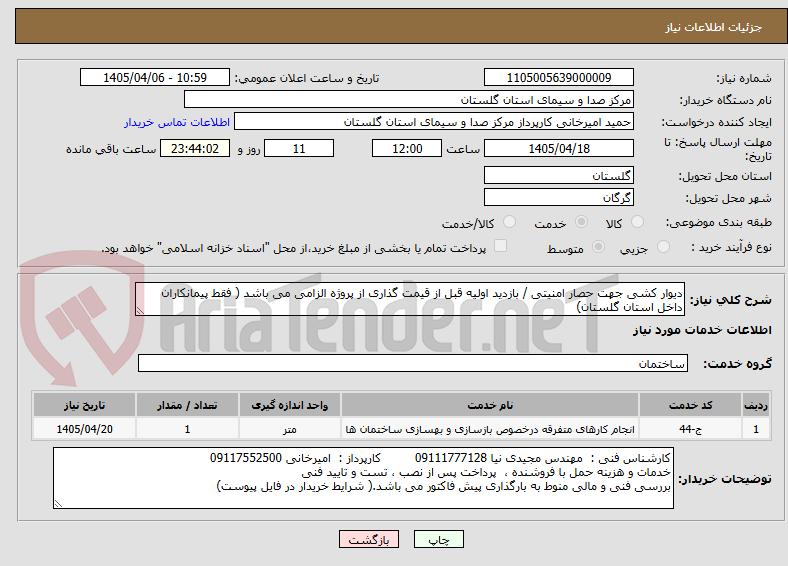Click the توضیحات خریدار notes box
The width and height of the screenshot is (788, 566).
[x=363, y=478]
